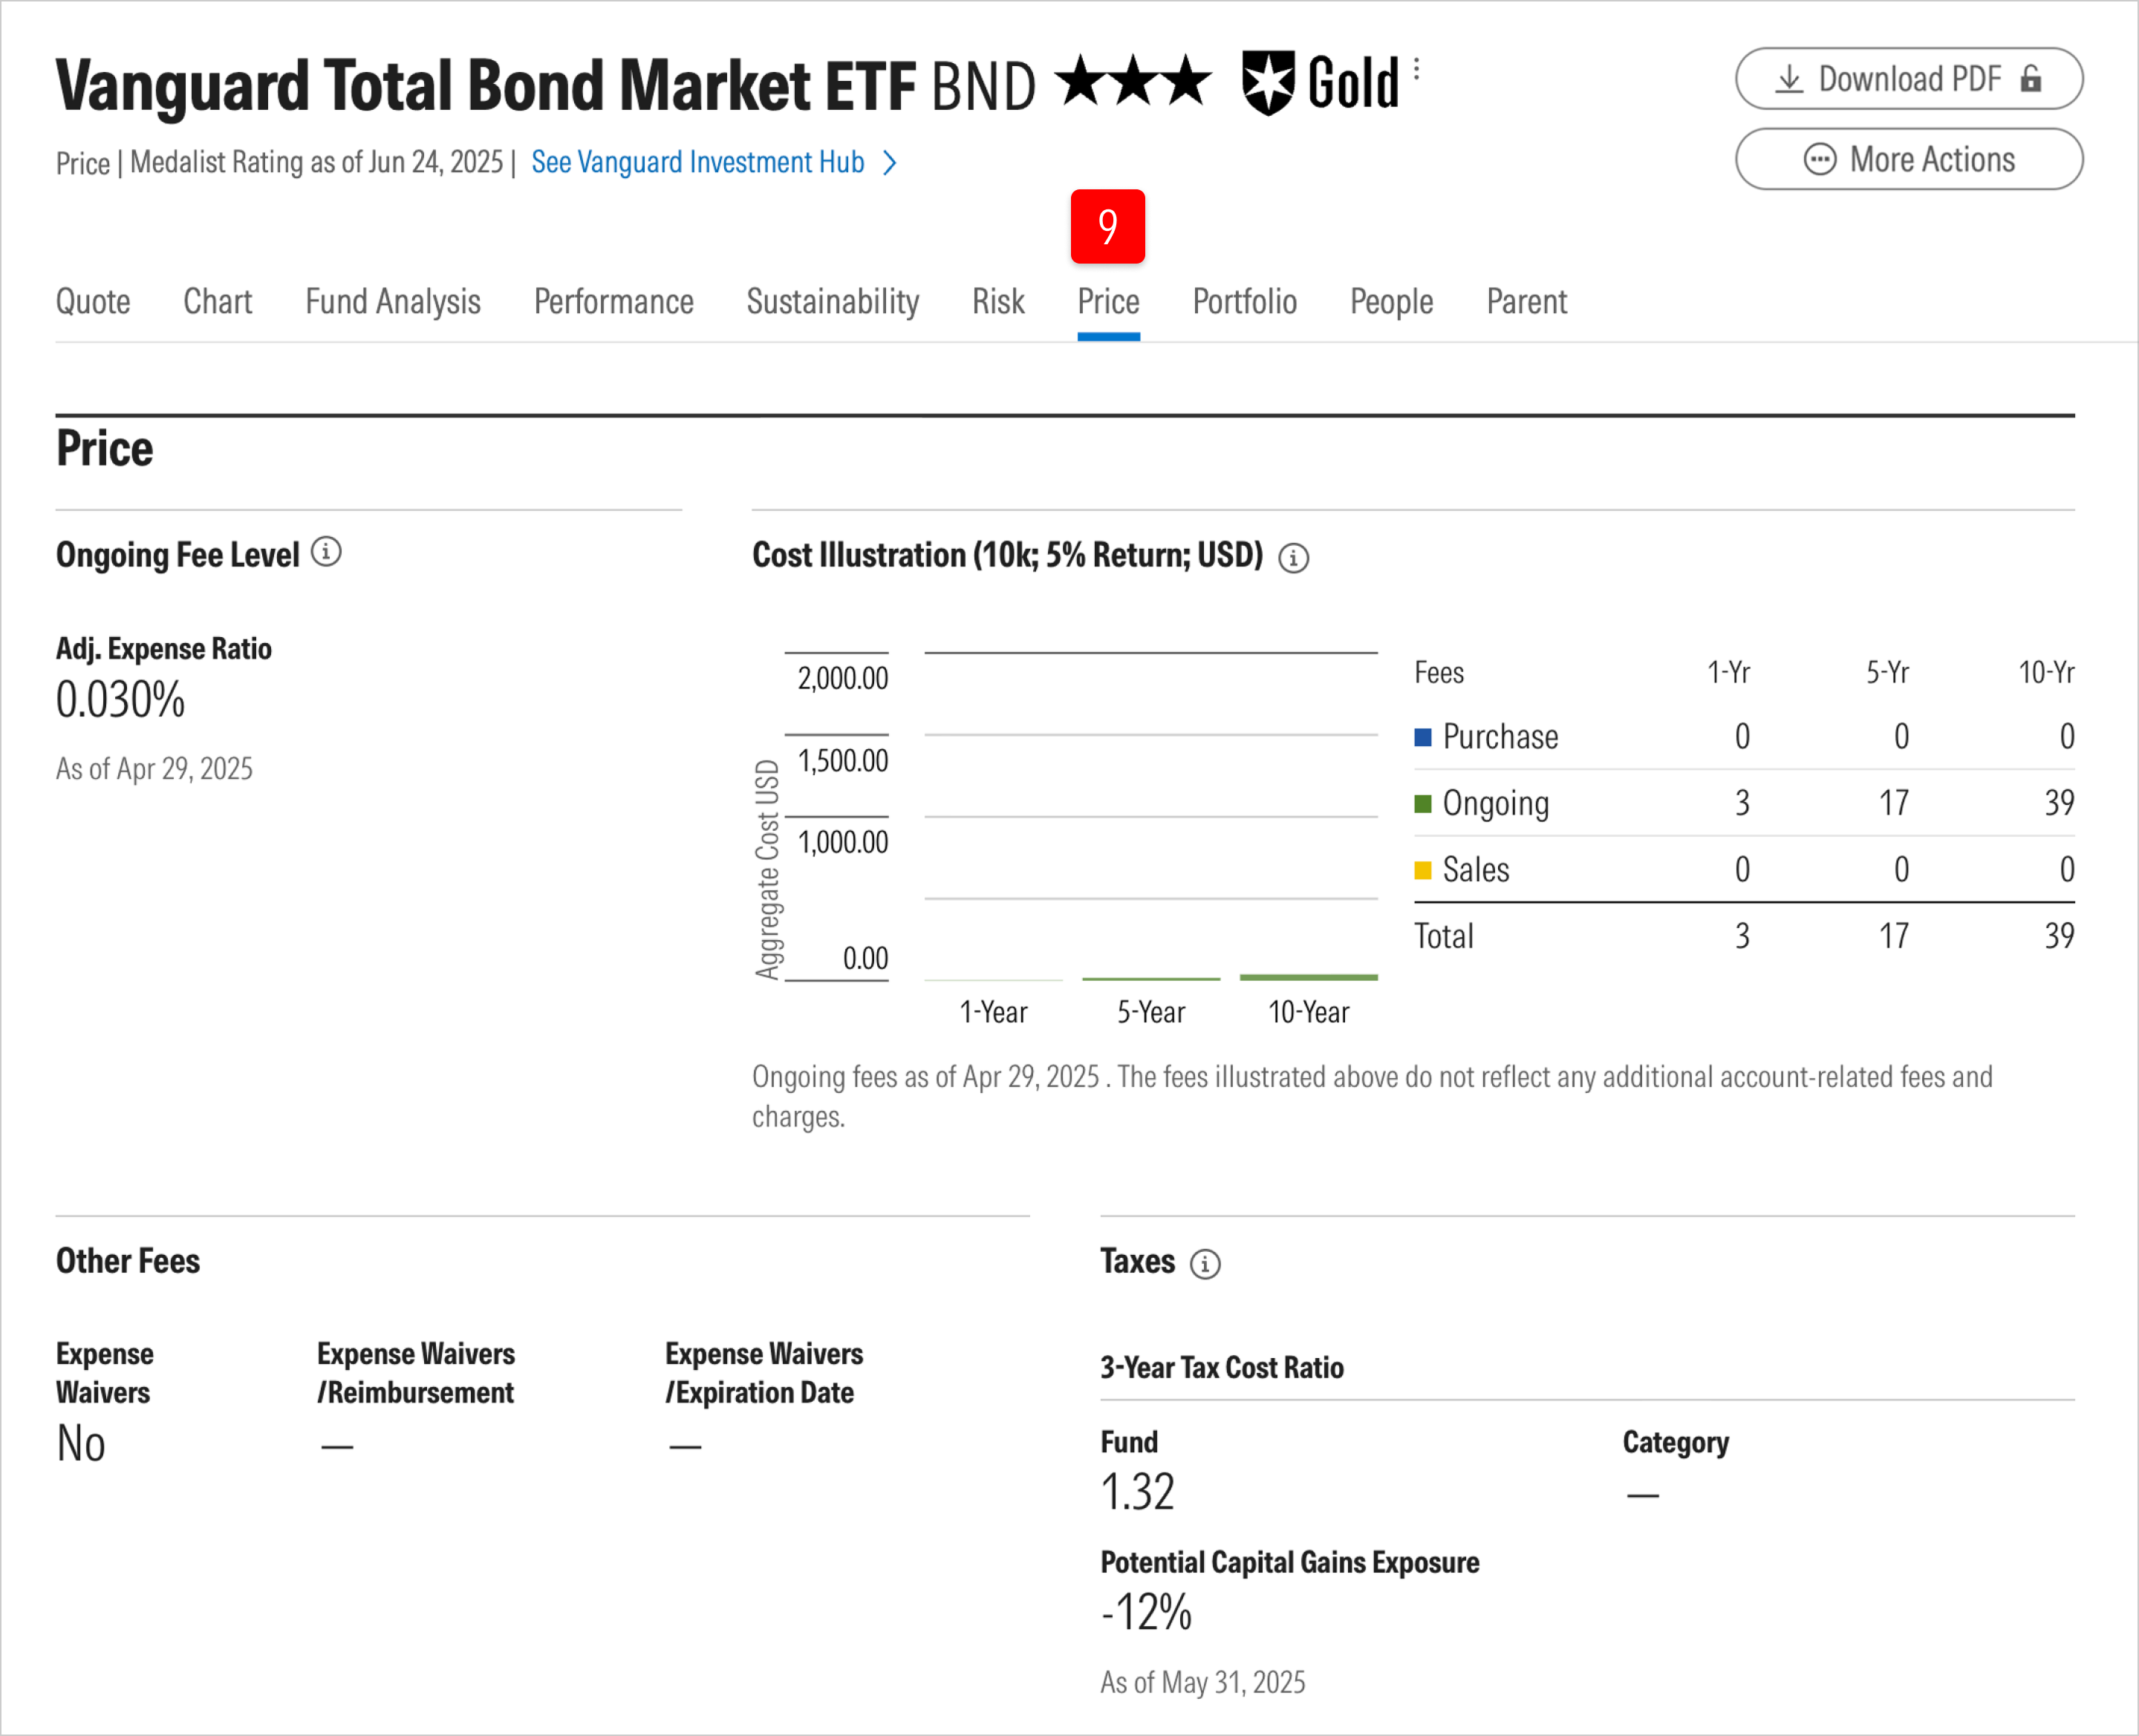Click the 10-Year bar in cost chart
Screen dimensions: 2139x1736
[x=1308, y=977]
